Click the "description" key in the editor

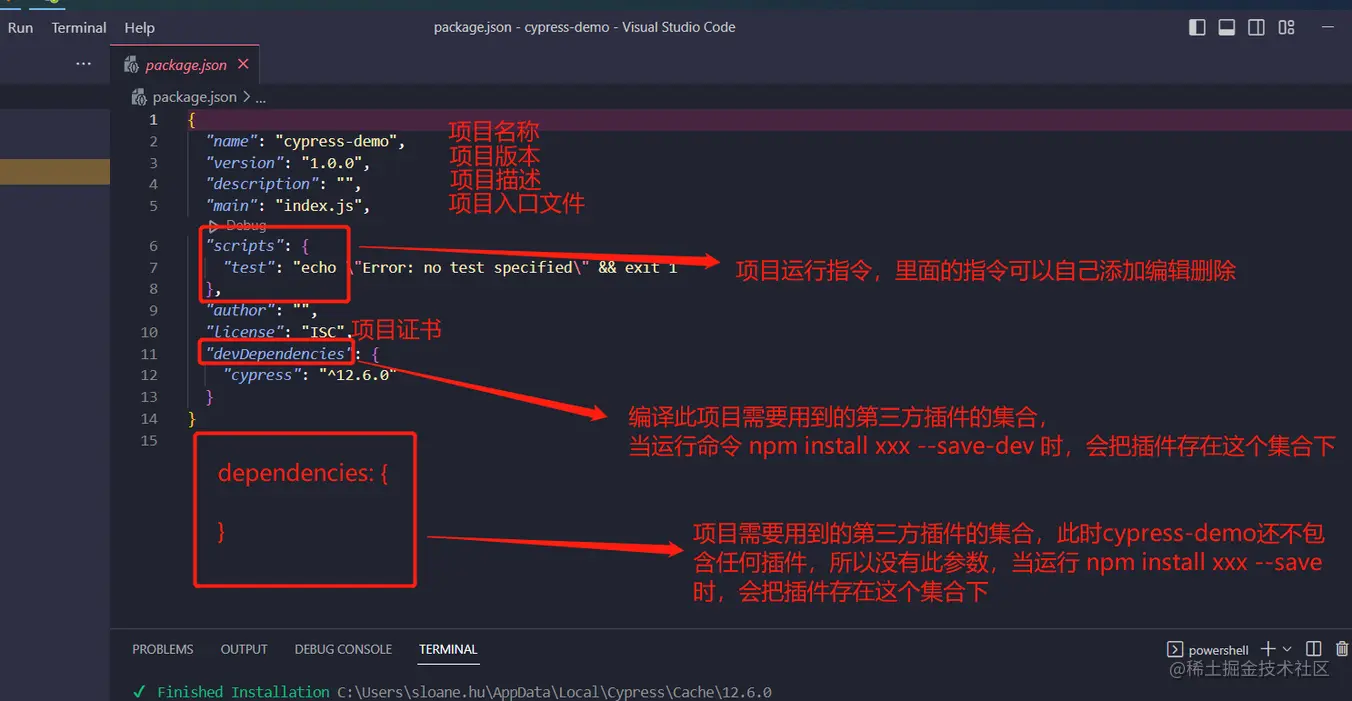(263, 184)
